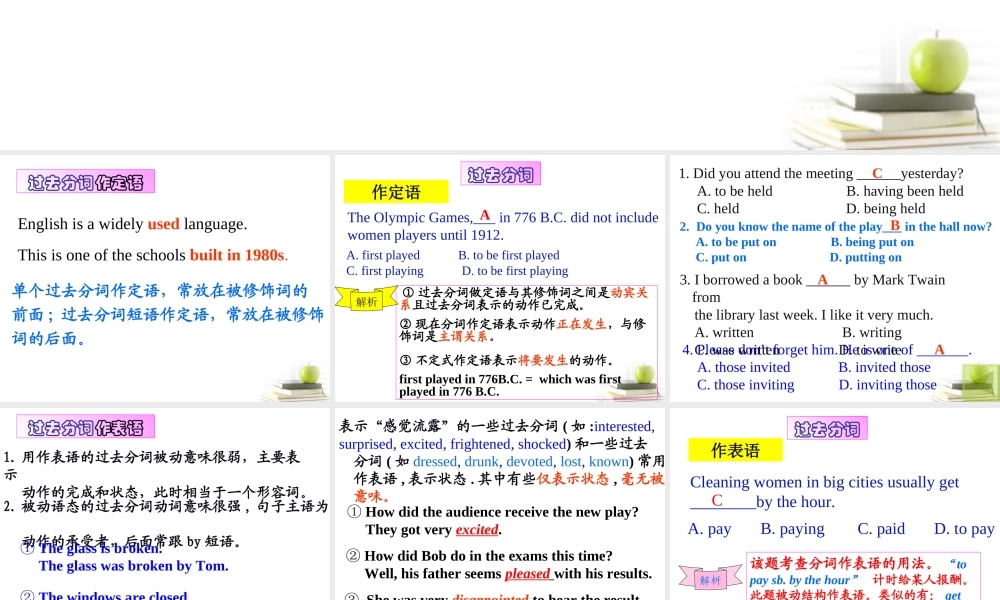This screenshot has width=1000, height=600.
Task: Click the red explanation starting 该题考查分词作表语的用法
Action: [x=860, y=579]
